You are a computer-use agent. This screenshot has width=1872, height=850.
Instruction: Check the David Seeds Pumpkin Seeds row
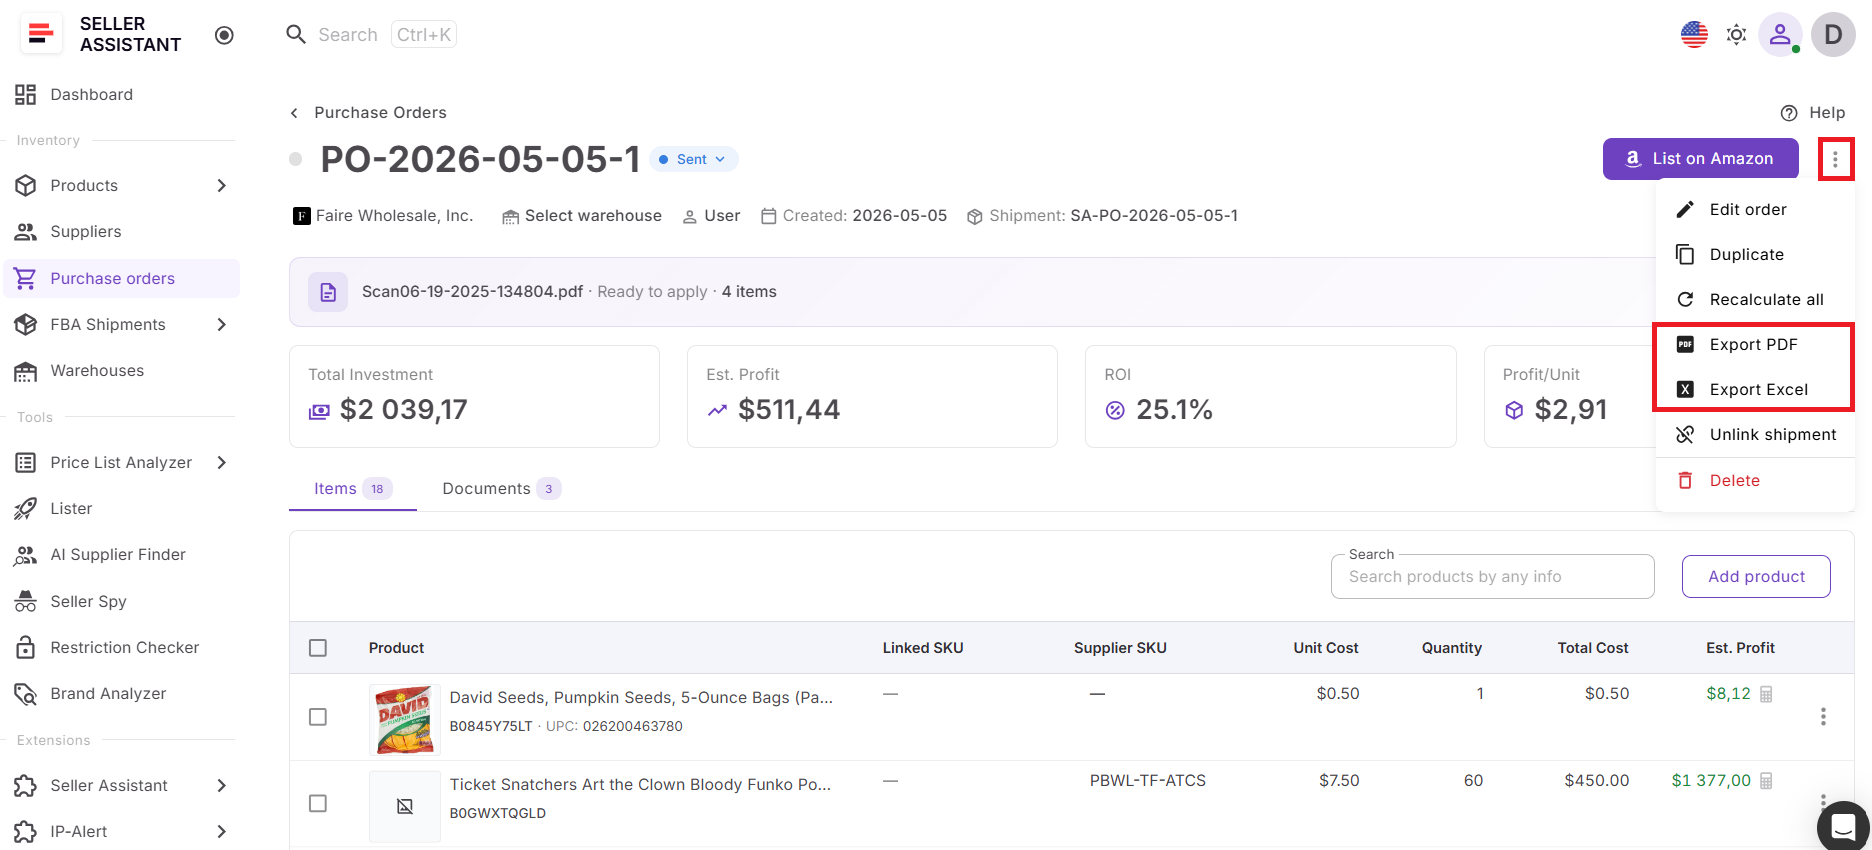coord(318,717)
